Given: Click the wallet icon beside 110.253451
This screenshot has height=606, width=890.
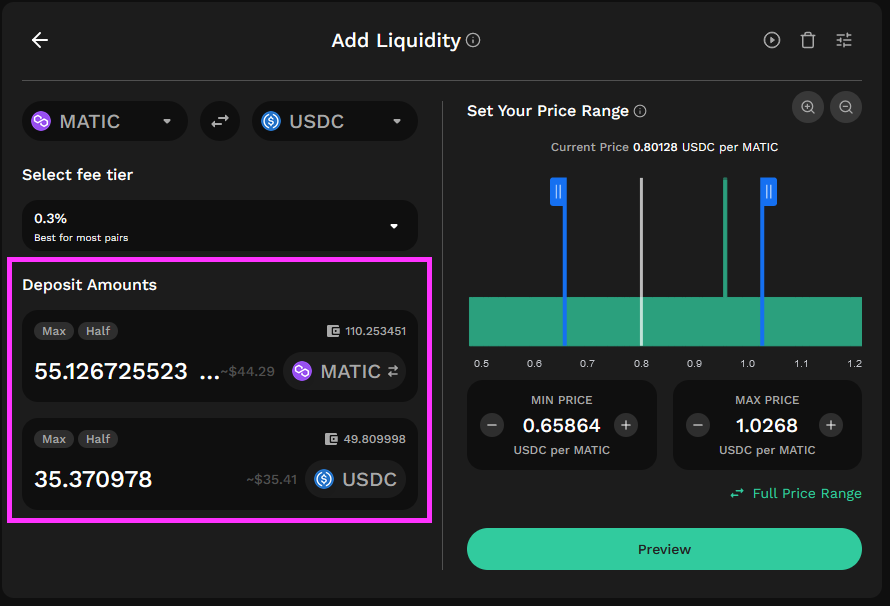Looking at the screenshot, I should (333, 331).
